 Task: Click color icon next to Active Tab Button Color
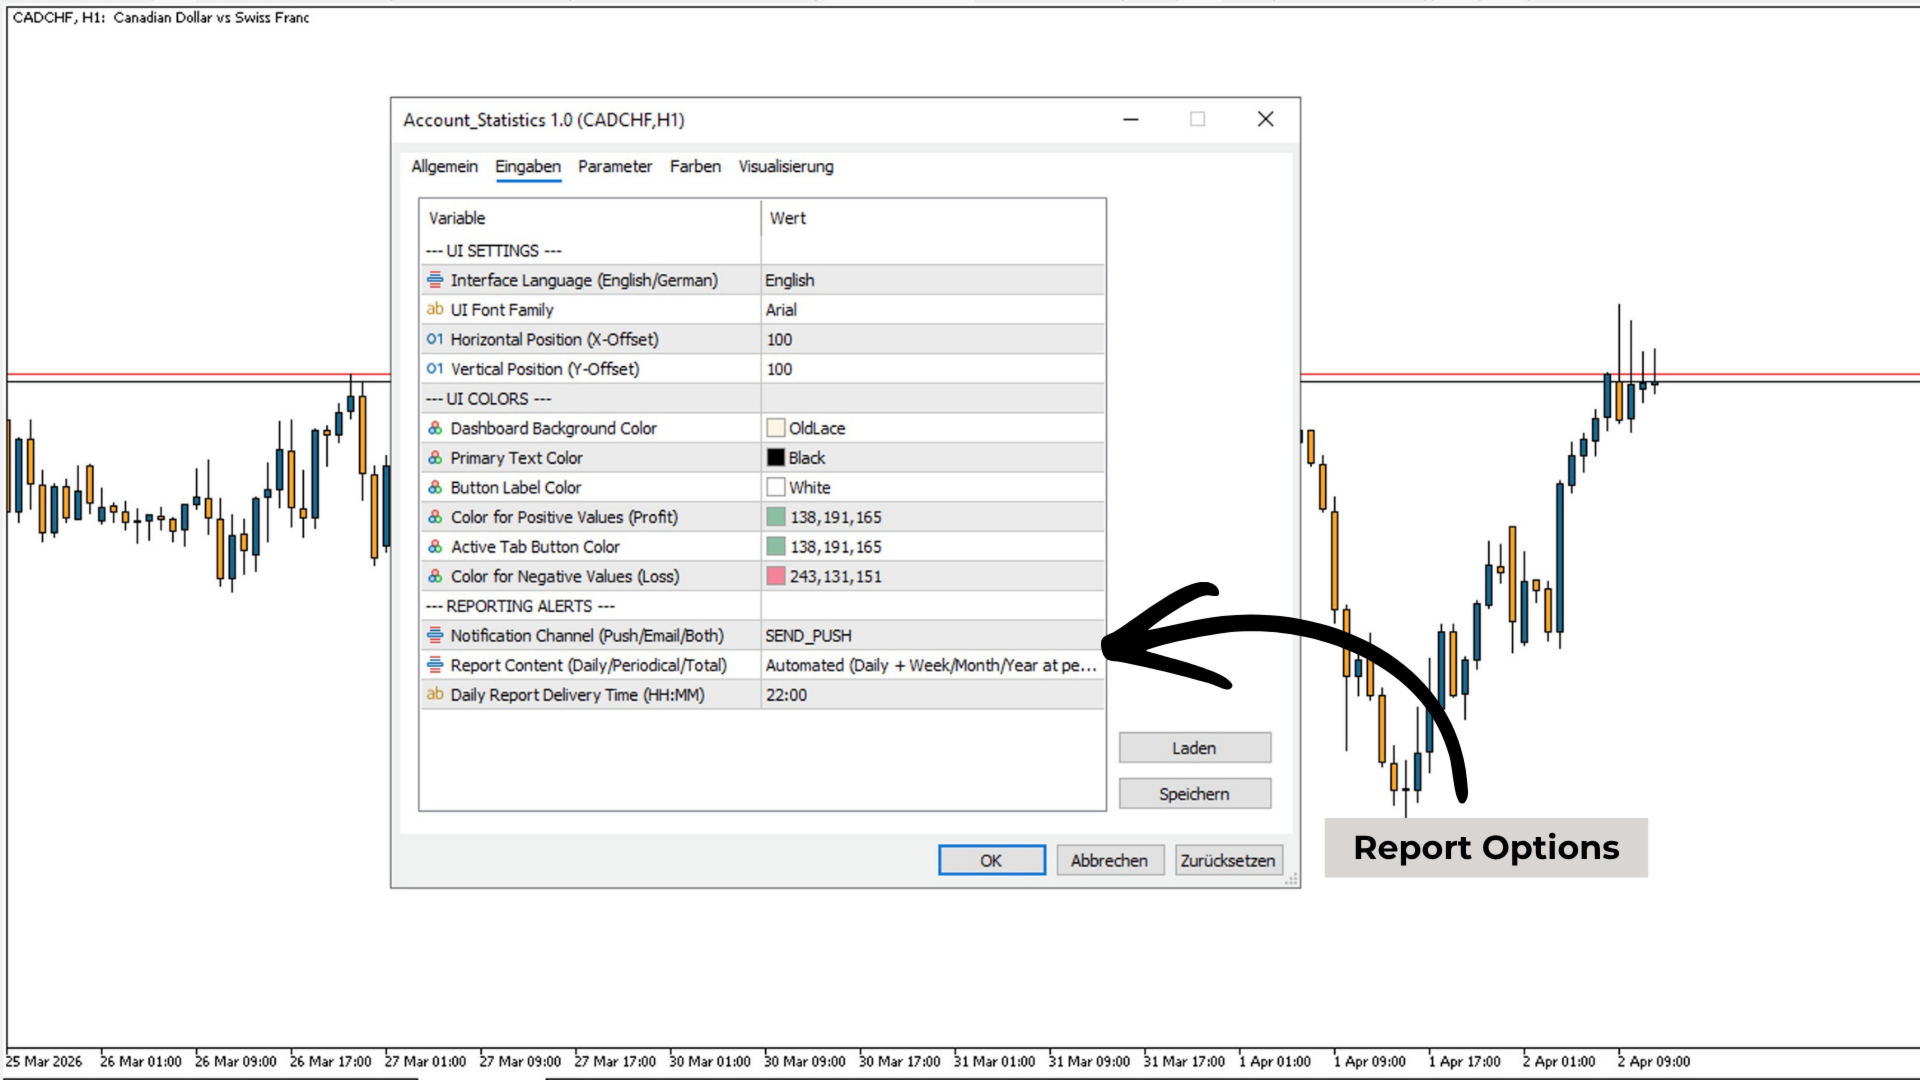point(435,547)
